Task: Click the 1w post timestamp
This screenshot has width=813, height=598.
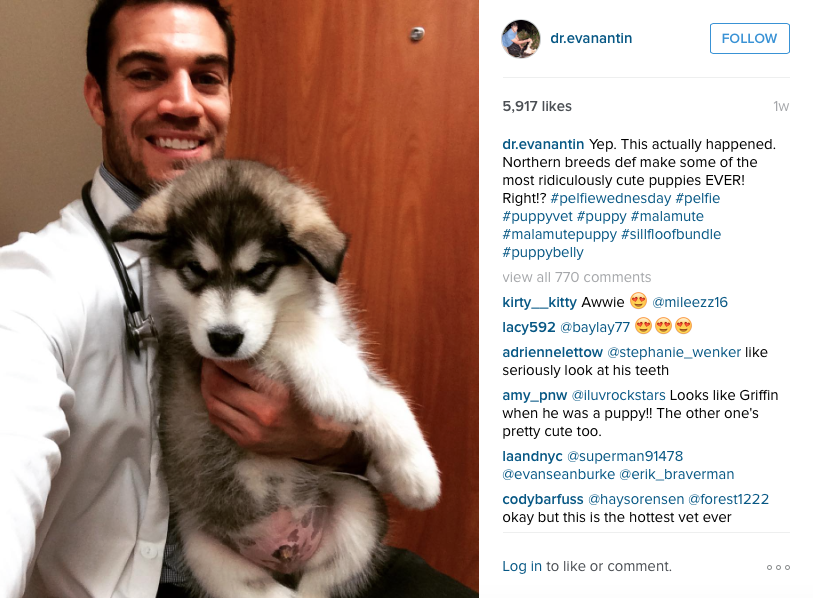Action: point(781,106)
